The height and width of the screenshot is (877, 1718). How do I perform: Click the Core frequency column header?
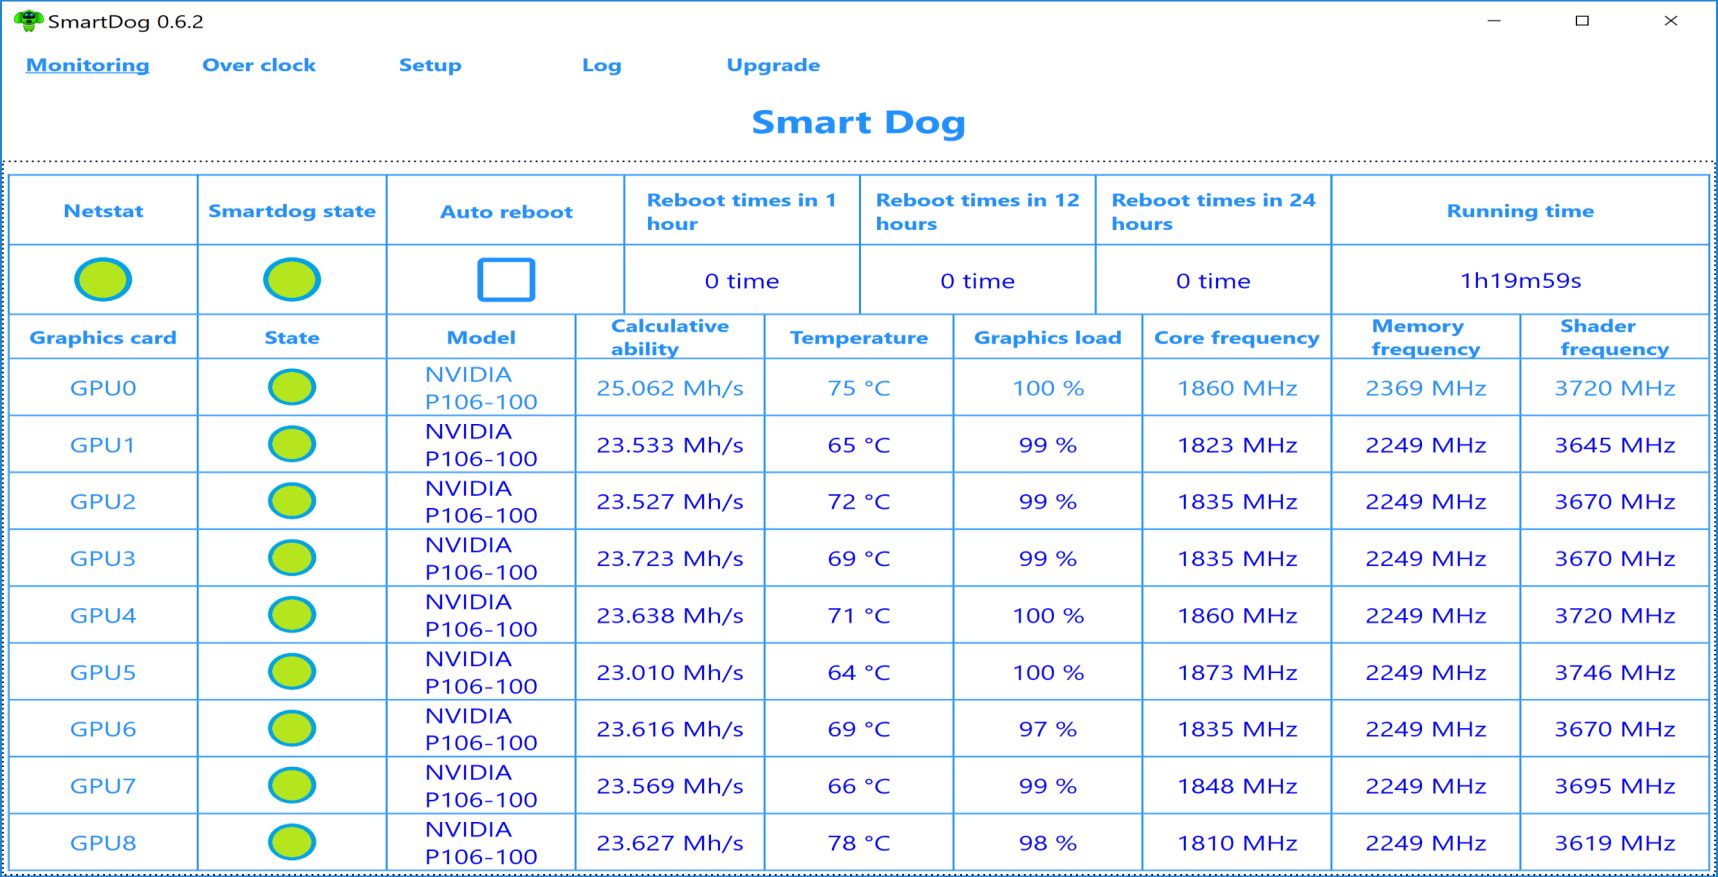(x=1237, y=338)
